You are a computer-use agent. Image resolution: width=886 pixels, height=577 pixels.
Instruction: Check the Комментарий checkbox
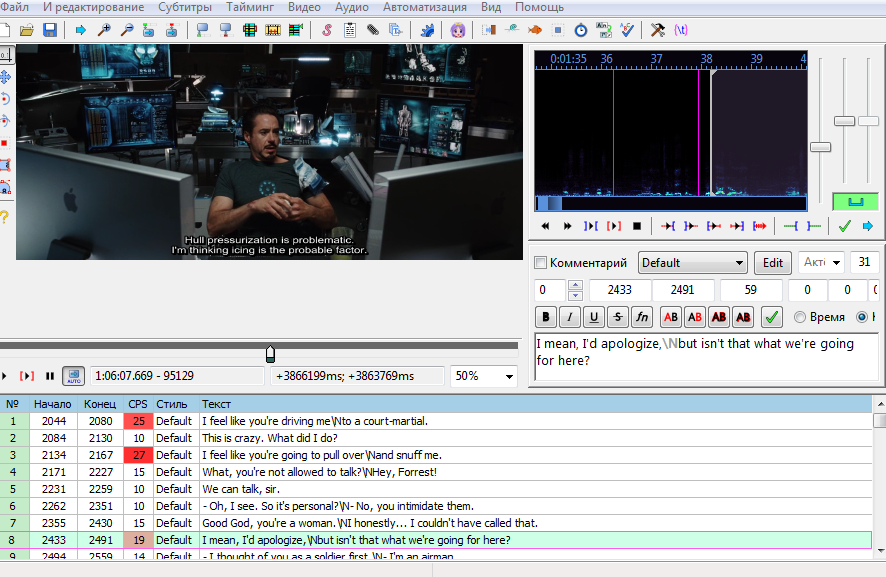pyautogui.click(x=541, y=263)
